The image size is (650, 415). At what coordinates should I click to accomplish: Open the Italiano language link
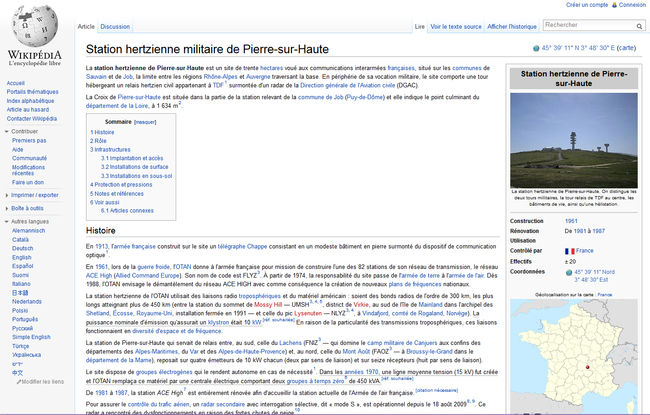click(x=21, y=284)
